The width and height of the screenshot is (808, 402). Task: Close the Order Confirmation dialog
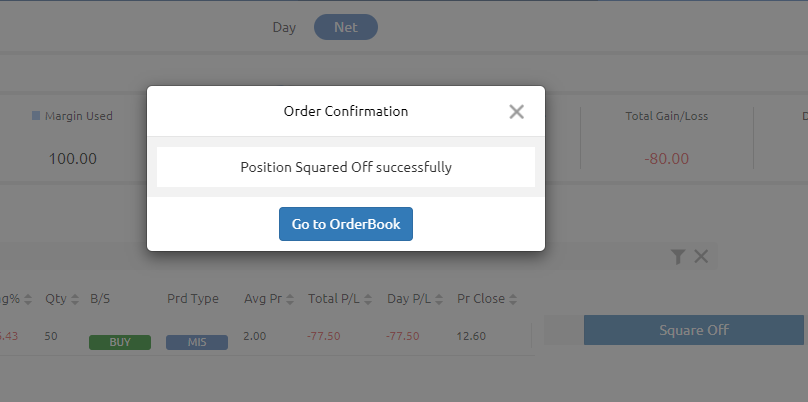[516, 111]
